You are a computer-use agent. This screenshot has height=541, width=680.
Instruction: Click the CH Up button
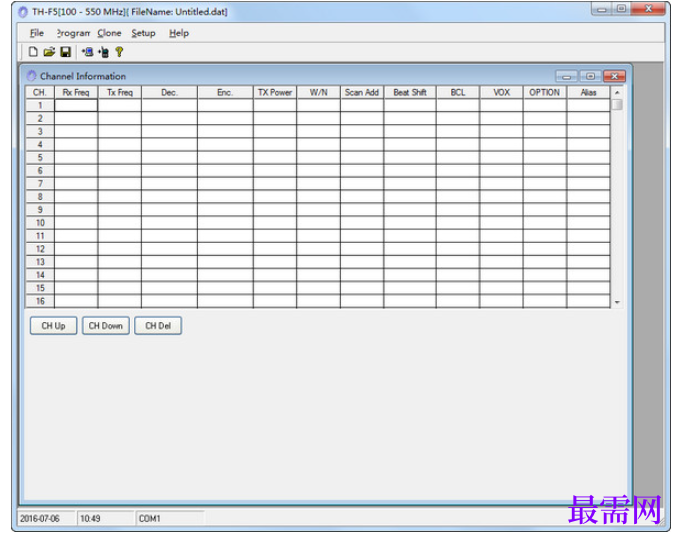coord(53,326)
